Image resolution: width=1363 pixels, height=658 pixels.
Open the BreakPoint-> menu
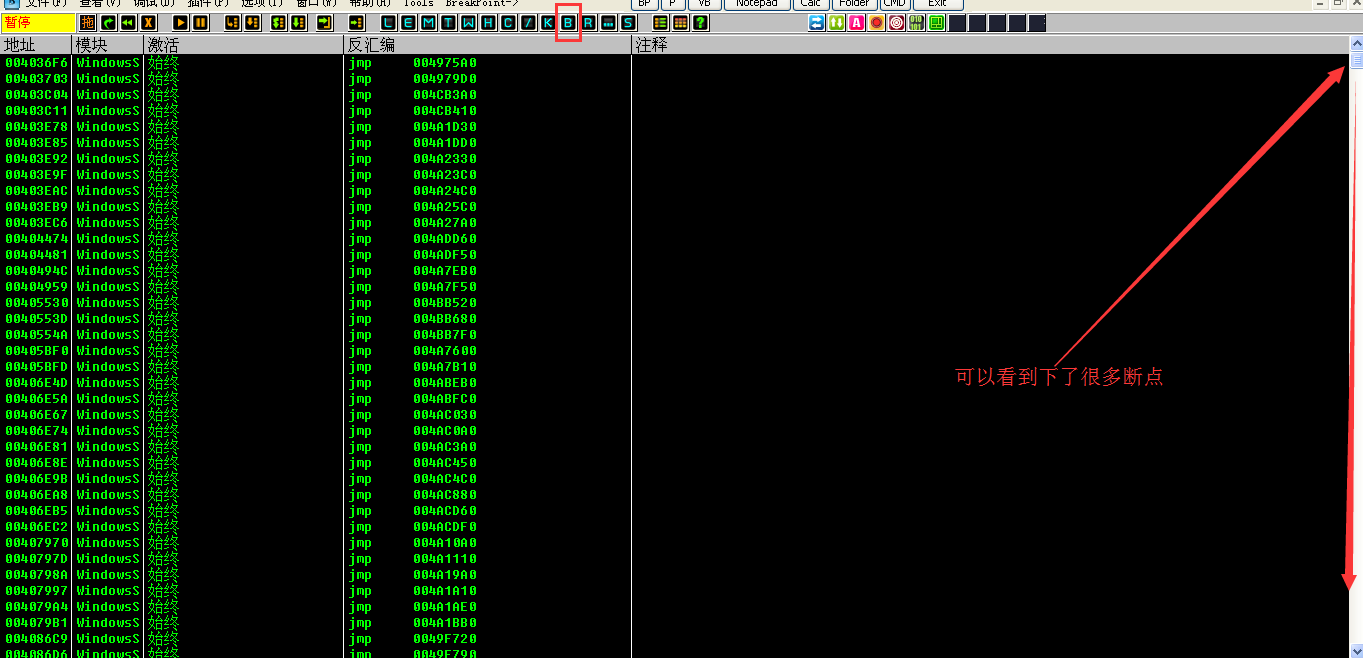pos(482,4)
